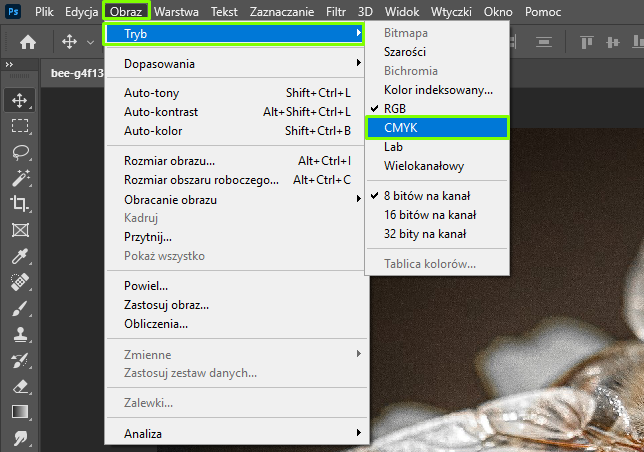Screen dimensions: 644x452
Task: Choose Obliczenia menu entry
Action: pyautogui.click(x=236, y=324)
